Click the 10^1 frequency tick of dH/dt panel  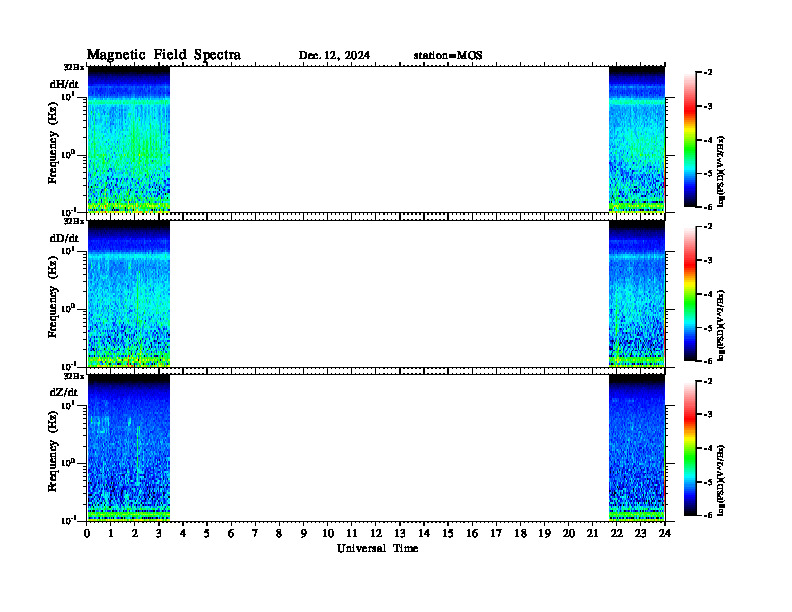[x=68, y=96]
